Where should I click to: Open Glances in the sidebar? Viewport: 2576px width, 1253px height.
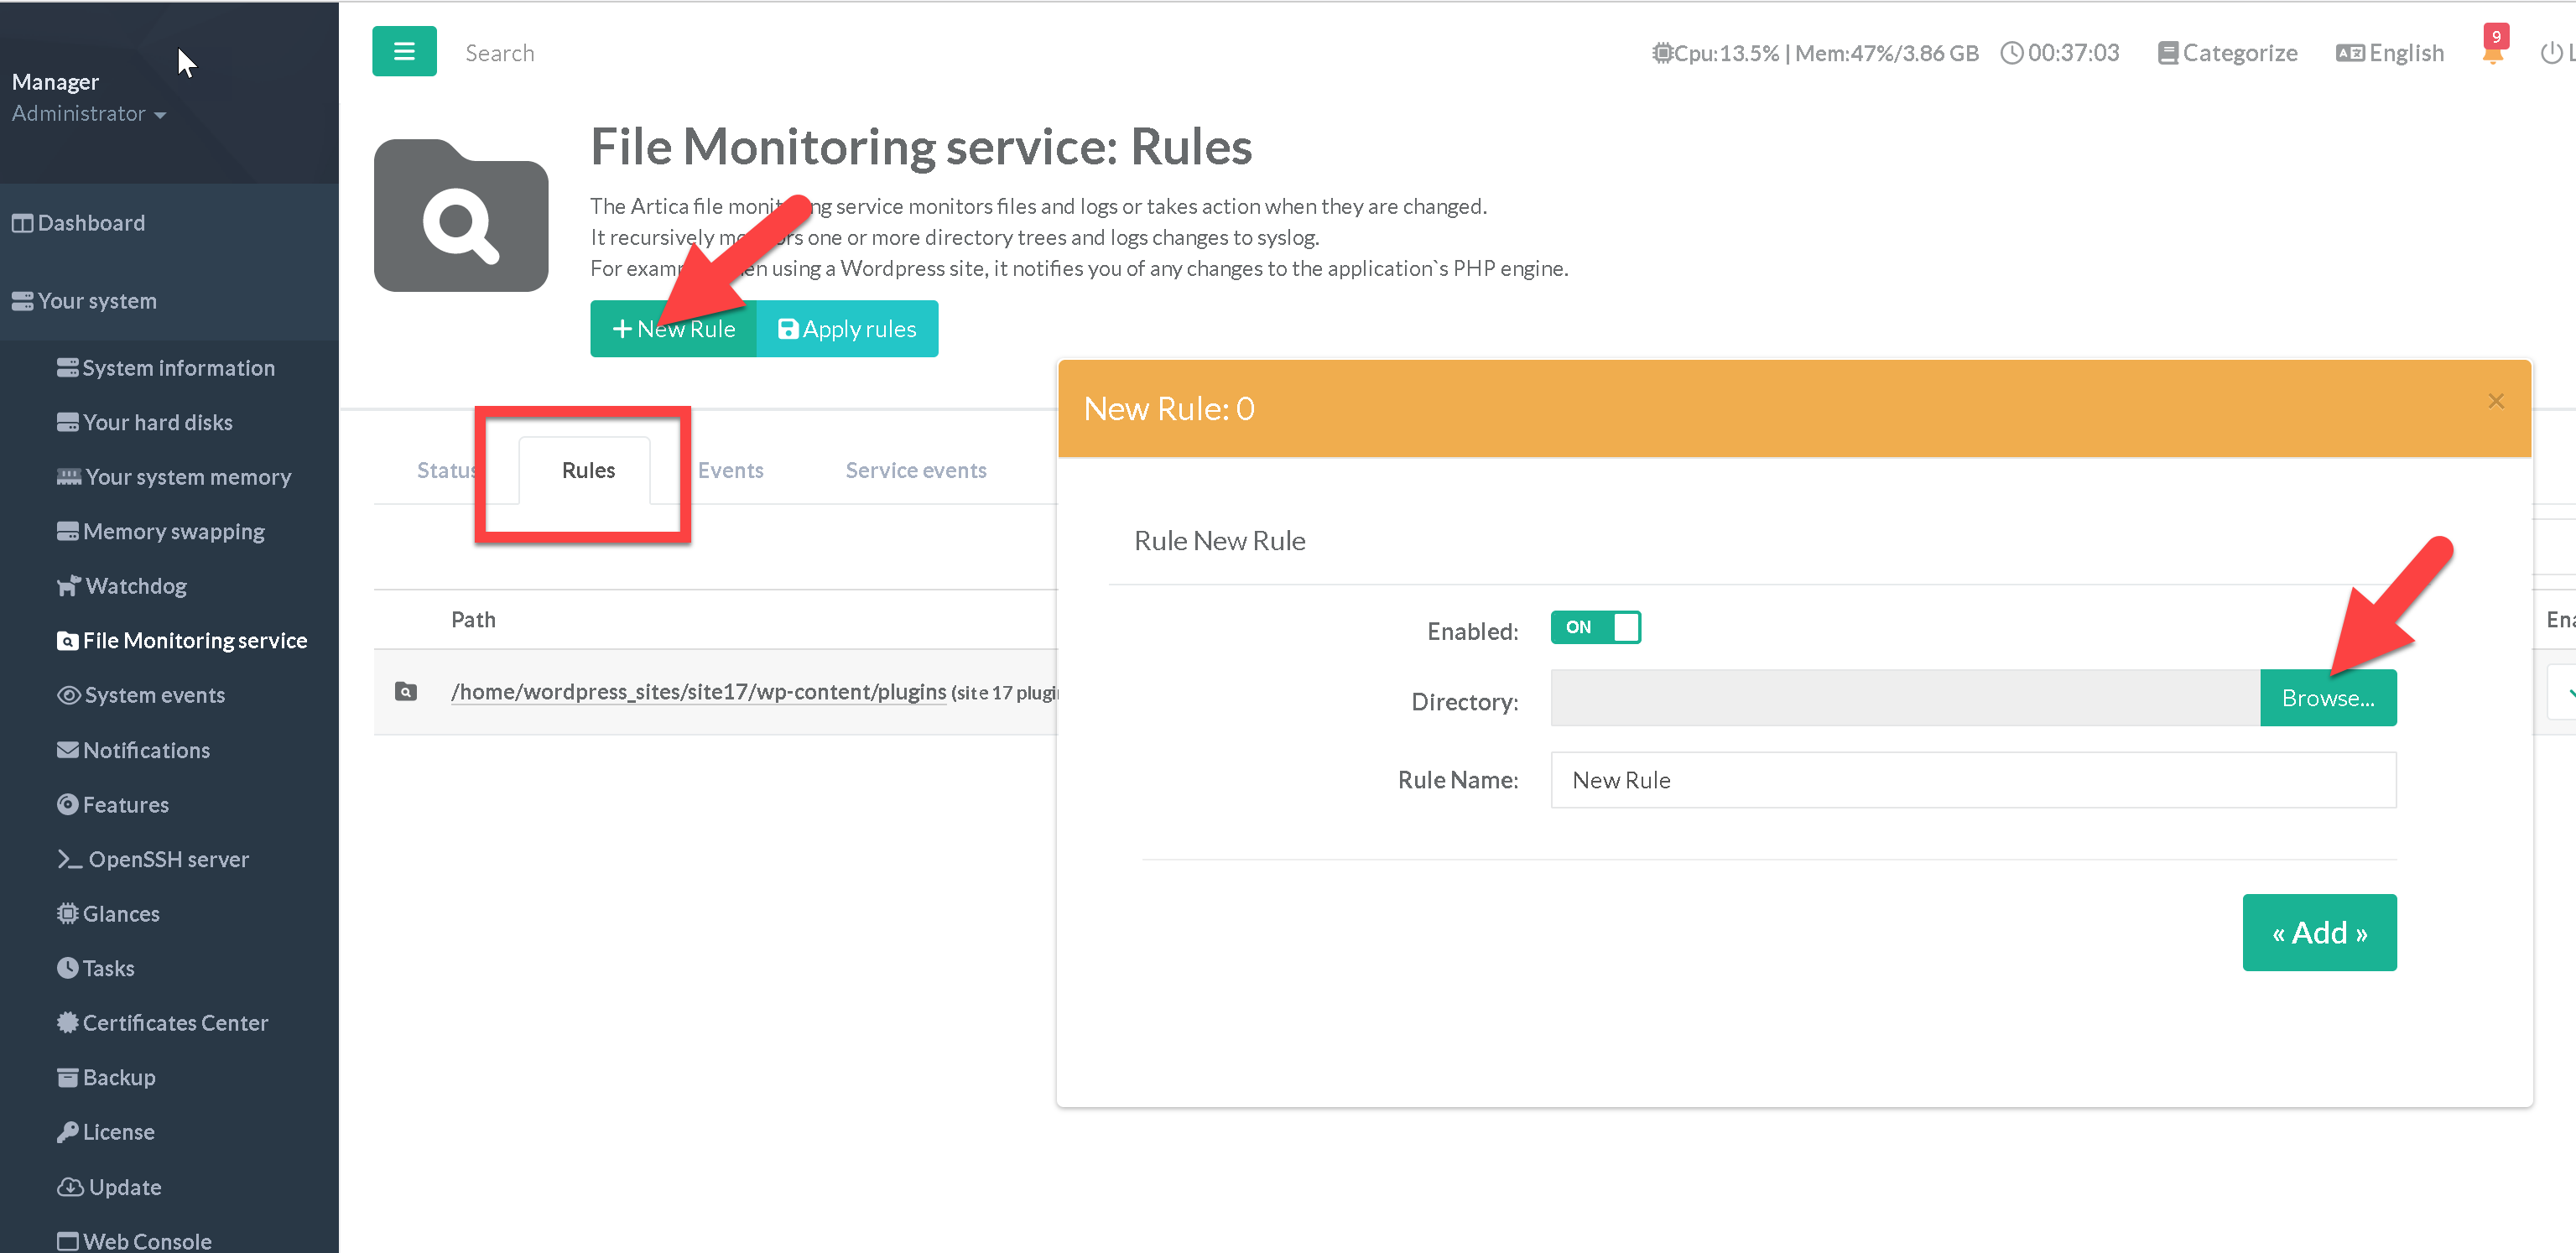(120, 913)
